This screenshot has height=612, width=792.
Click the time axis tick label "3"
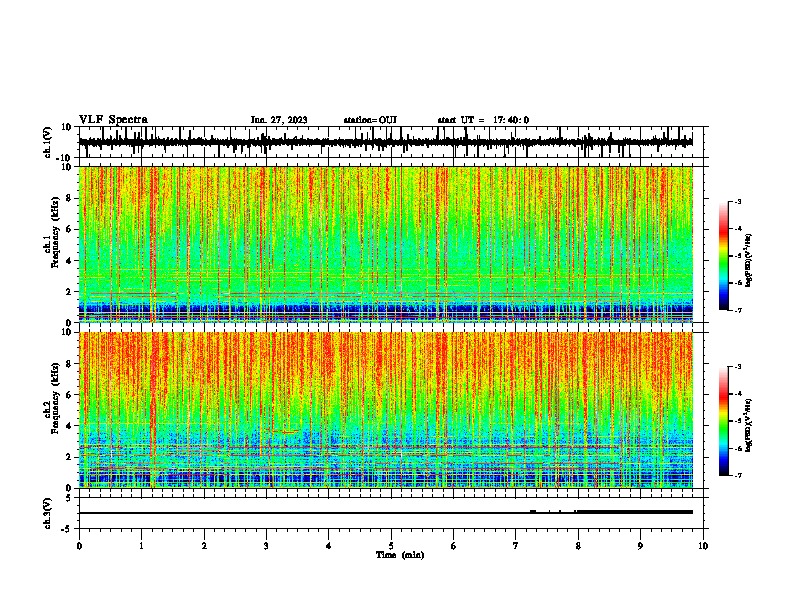pyautogui.click(x=266, y=546)
